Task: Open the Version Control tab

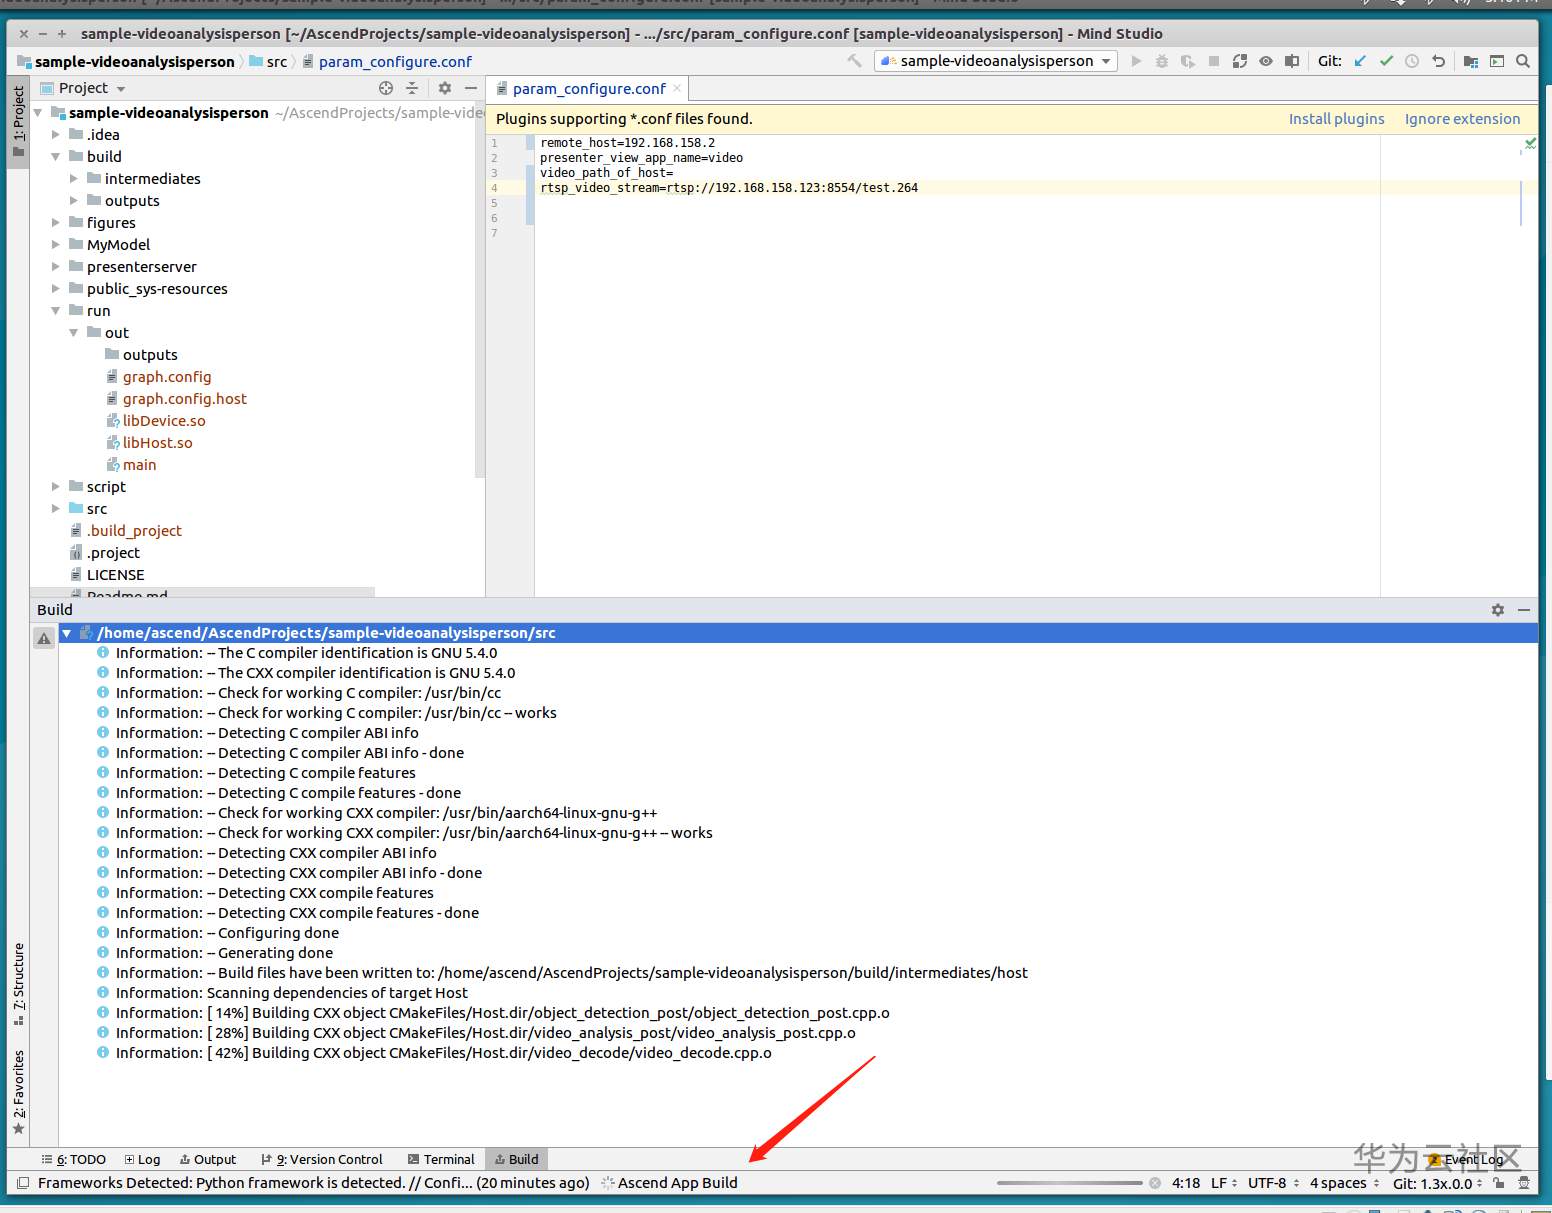Action: point(322,1160)
